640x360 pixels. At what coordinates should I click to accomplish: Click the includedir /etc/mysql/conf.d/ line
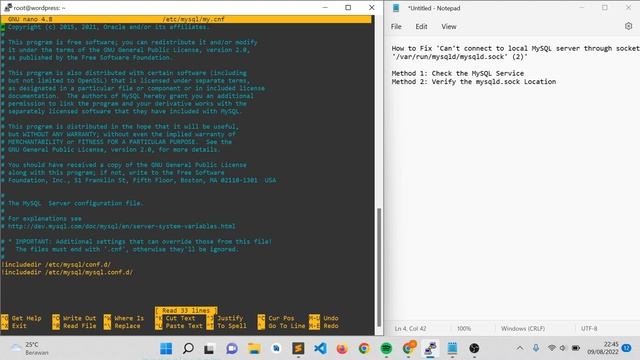click(56, 264)
